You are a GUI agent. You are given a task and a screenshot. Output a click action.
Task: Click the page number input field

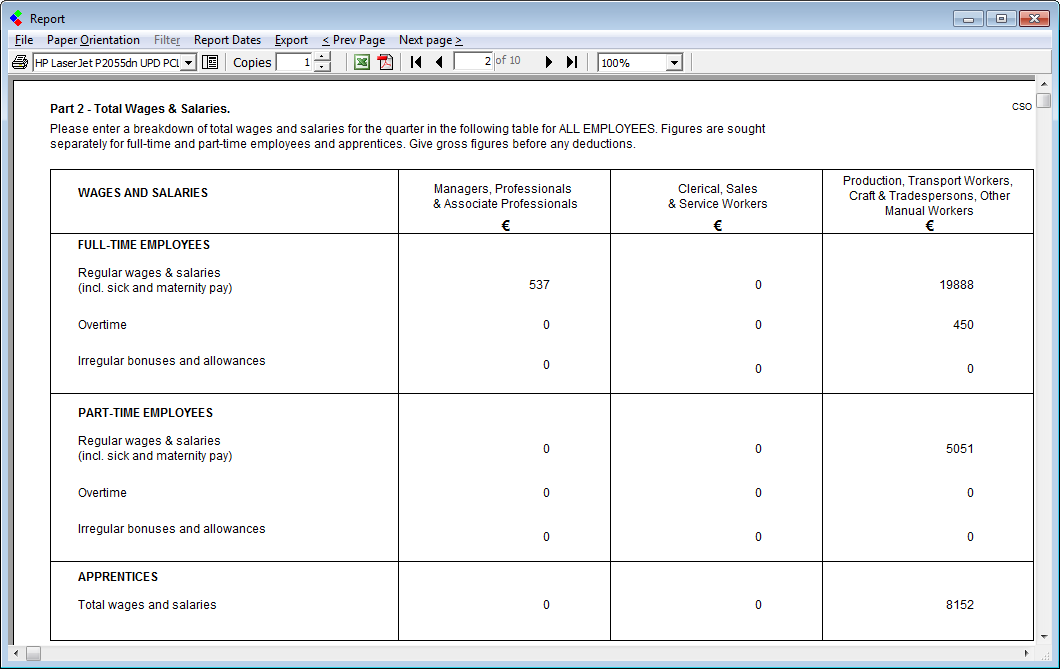(473, 62)
